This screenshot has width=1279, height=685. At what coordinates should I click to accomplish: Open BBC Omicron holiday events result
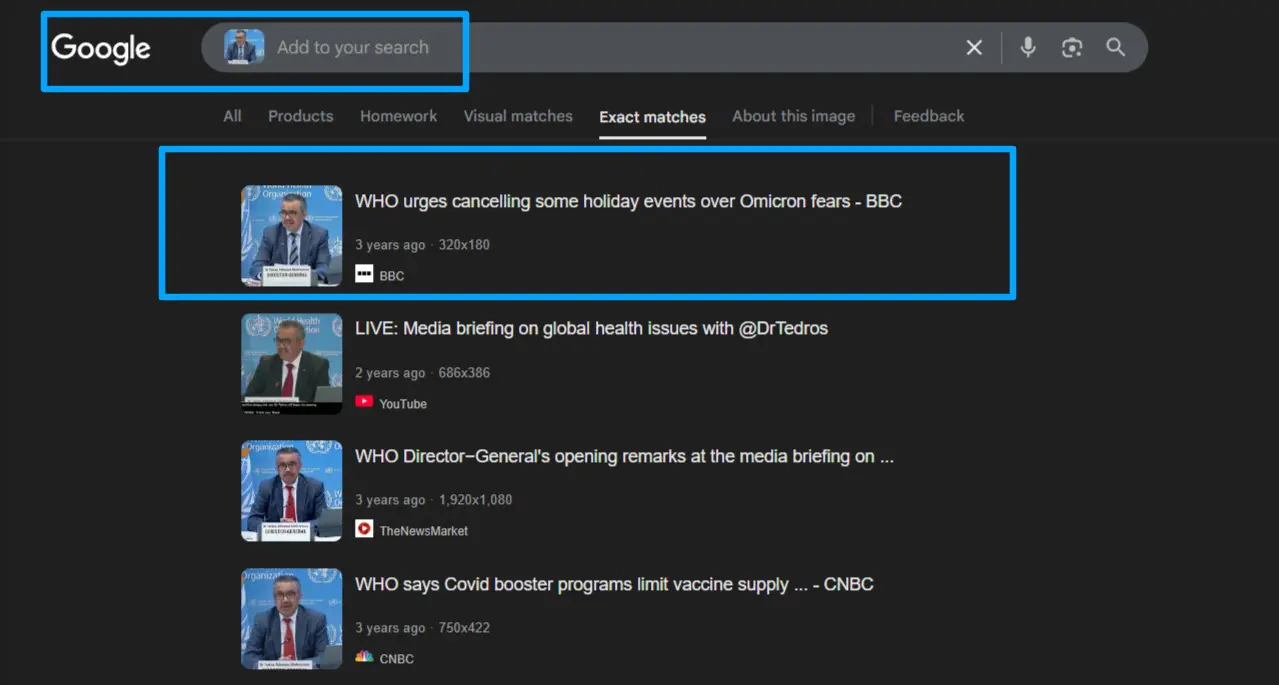coord(628,201)
